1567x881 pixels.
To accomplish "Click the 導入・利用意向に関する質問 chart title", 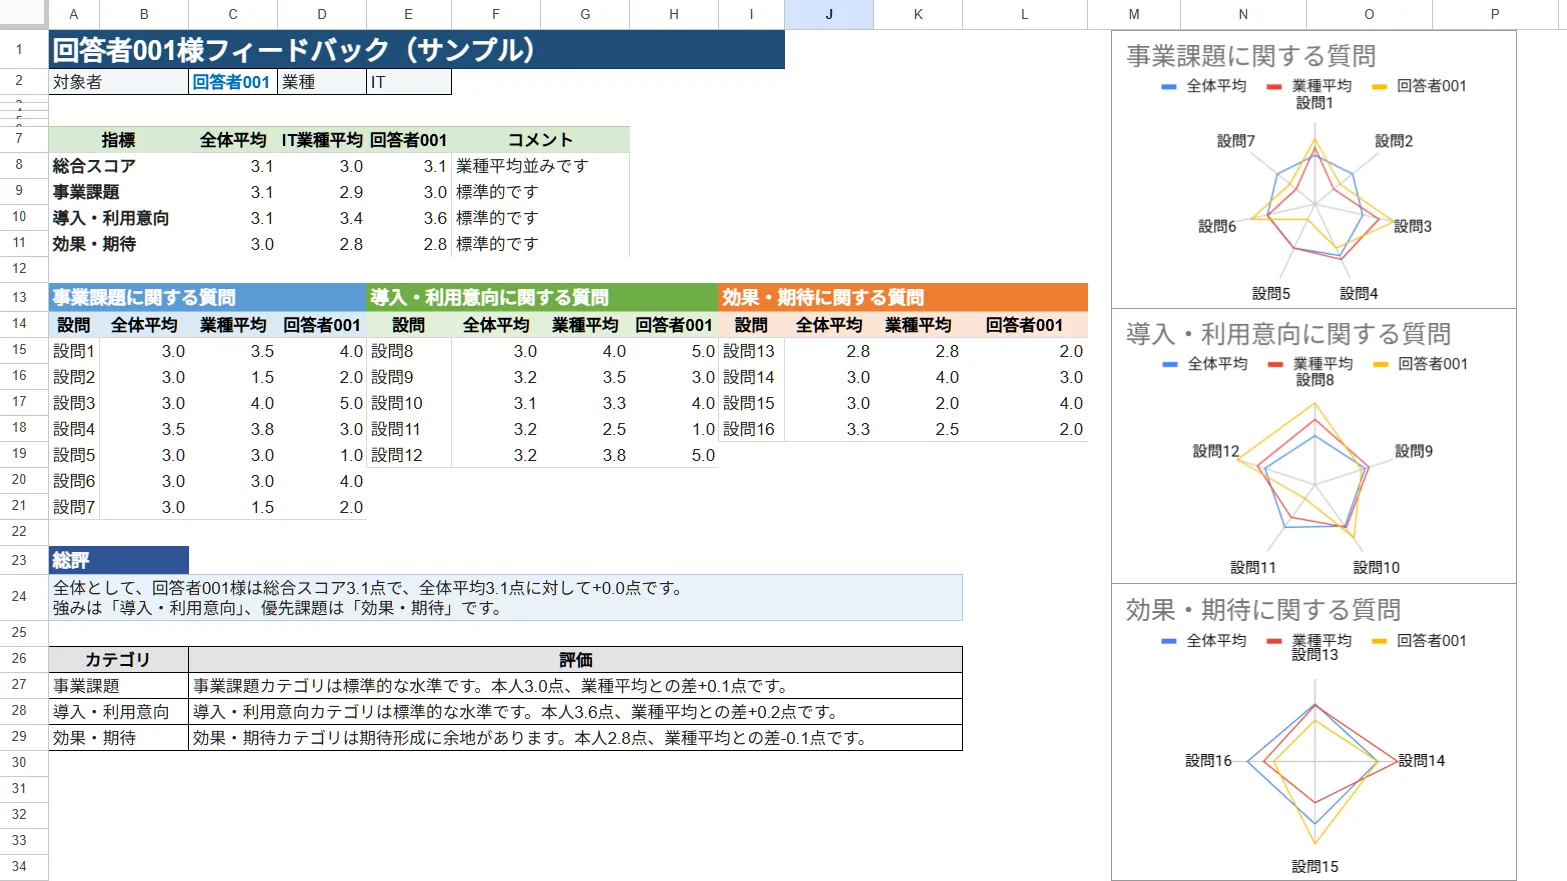I will [x=1288, y=334].
